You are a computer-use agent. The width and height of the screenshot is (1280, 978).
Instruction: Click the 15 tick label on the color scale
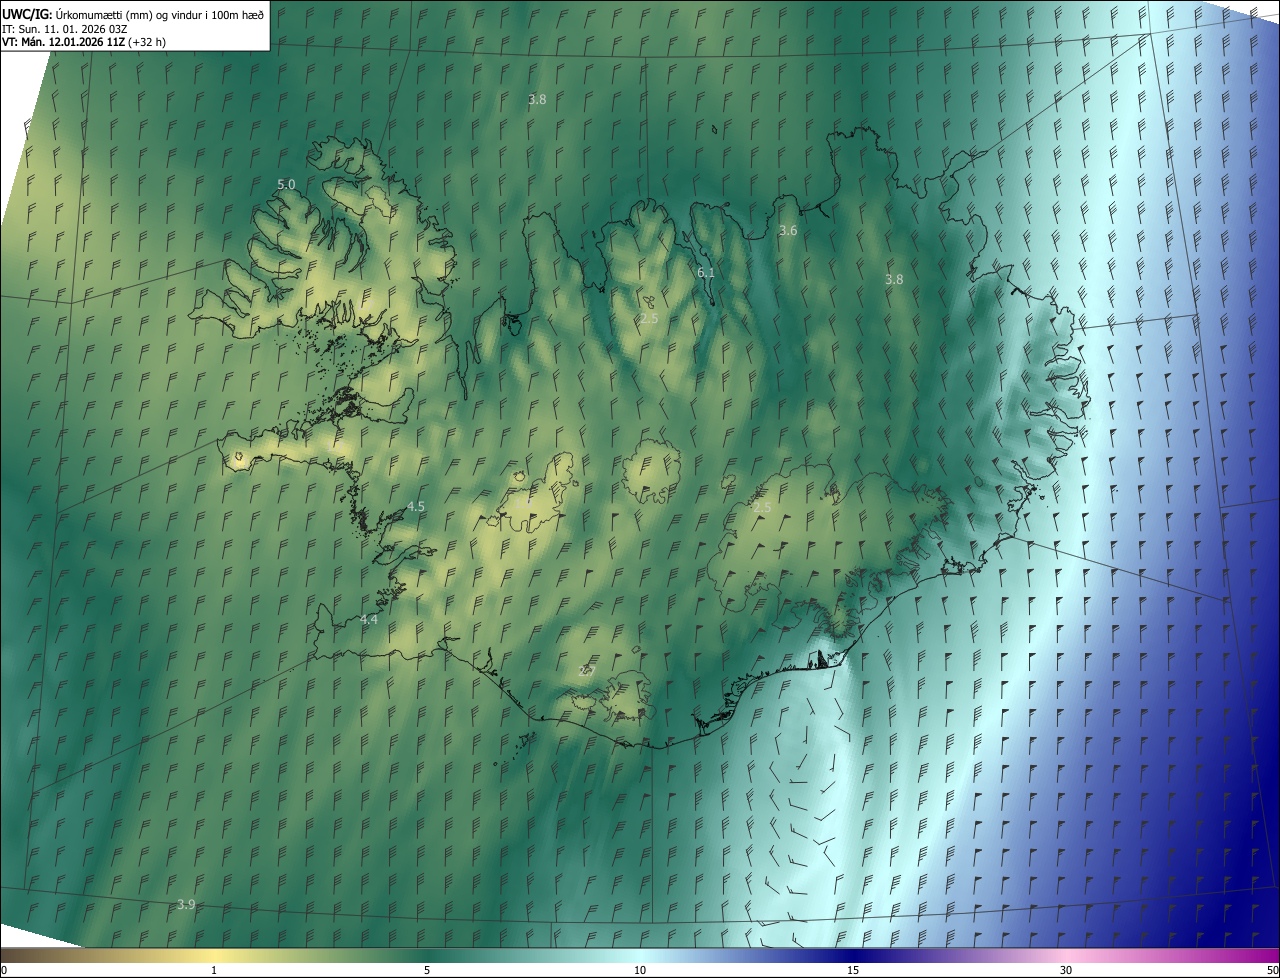click(853, 970)
